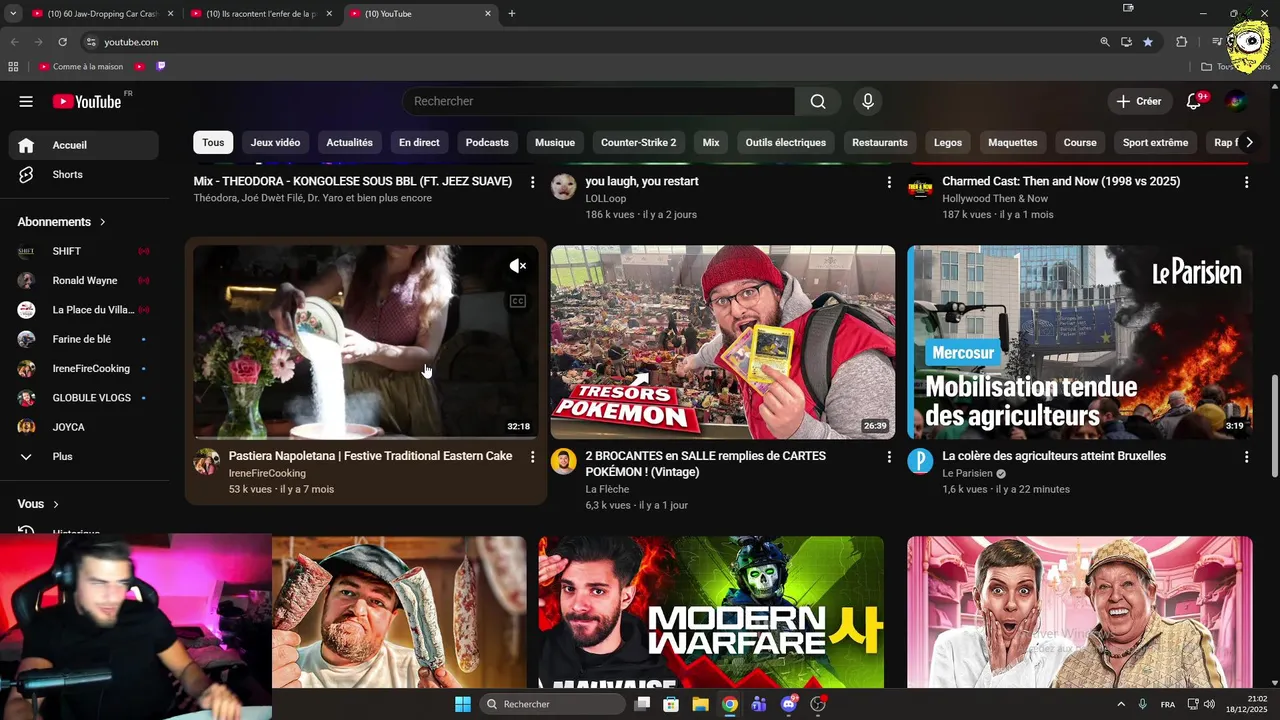Select the Outils électriques filter chip
The height and width of the screenshot is (720, 1280).
[785, 142]
